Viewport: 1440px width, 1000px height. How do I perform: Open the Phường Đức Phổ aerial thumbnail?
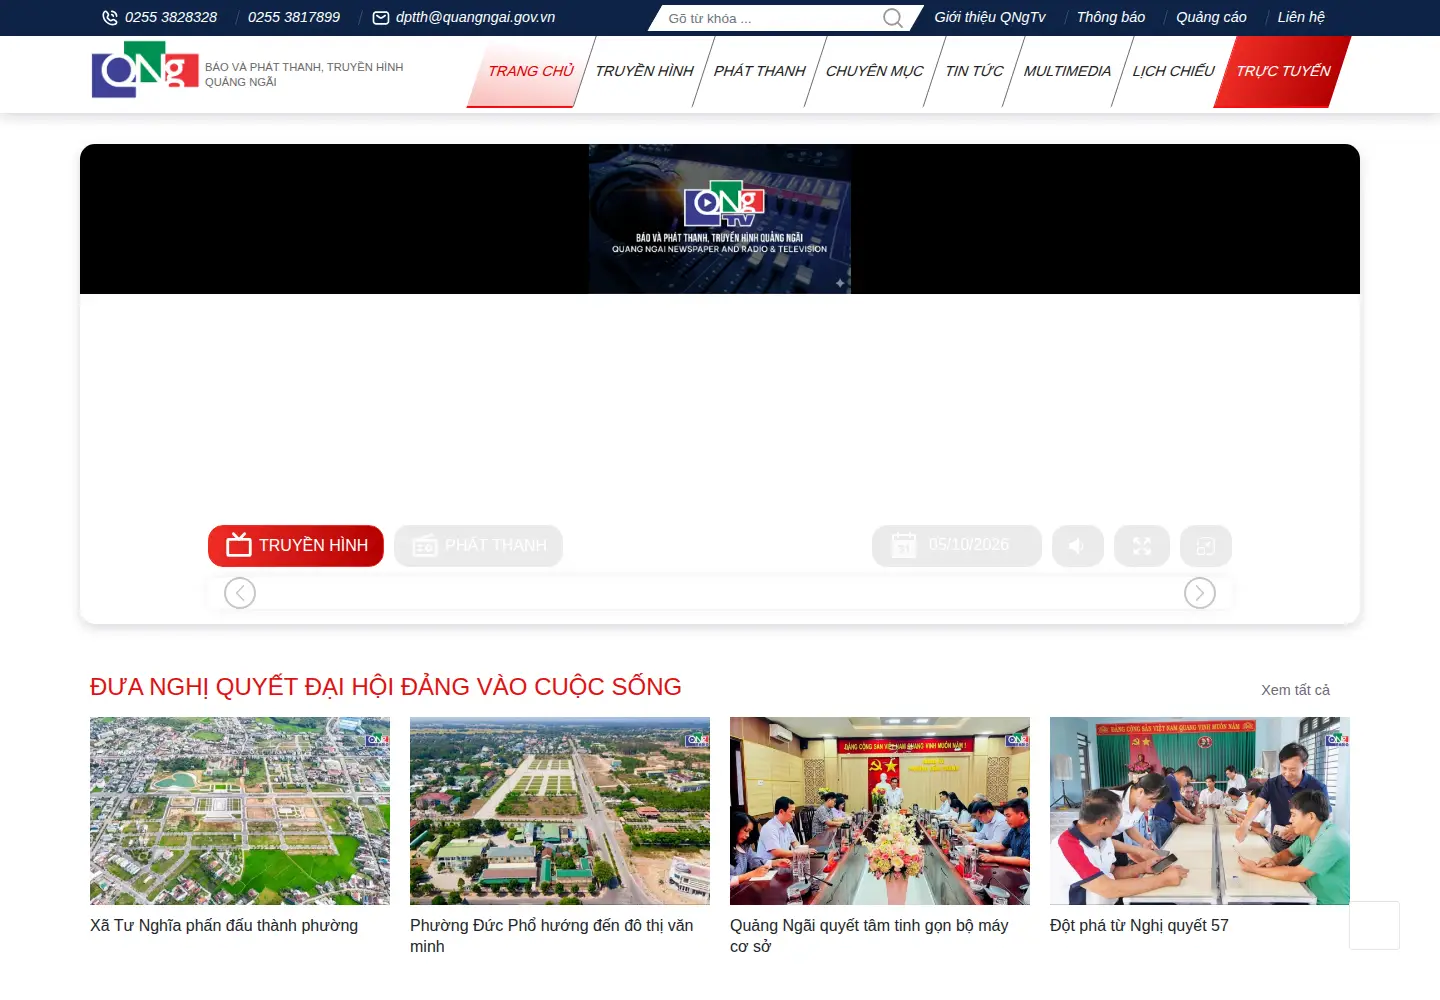(560, 811)
